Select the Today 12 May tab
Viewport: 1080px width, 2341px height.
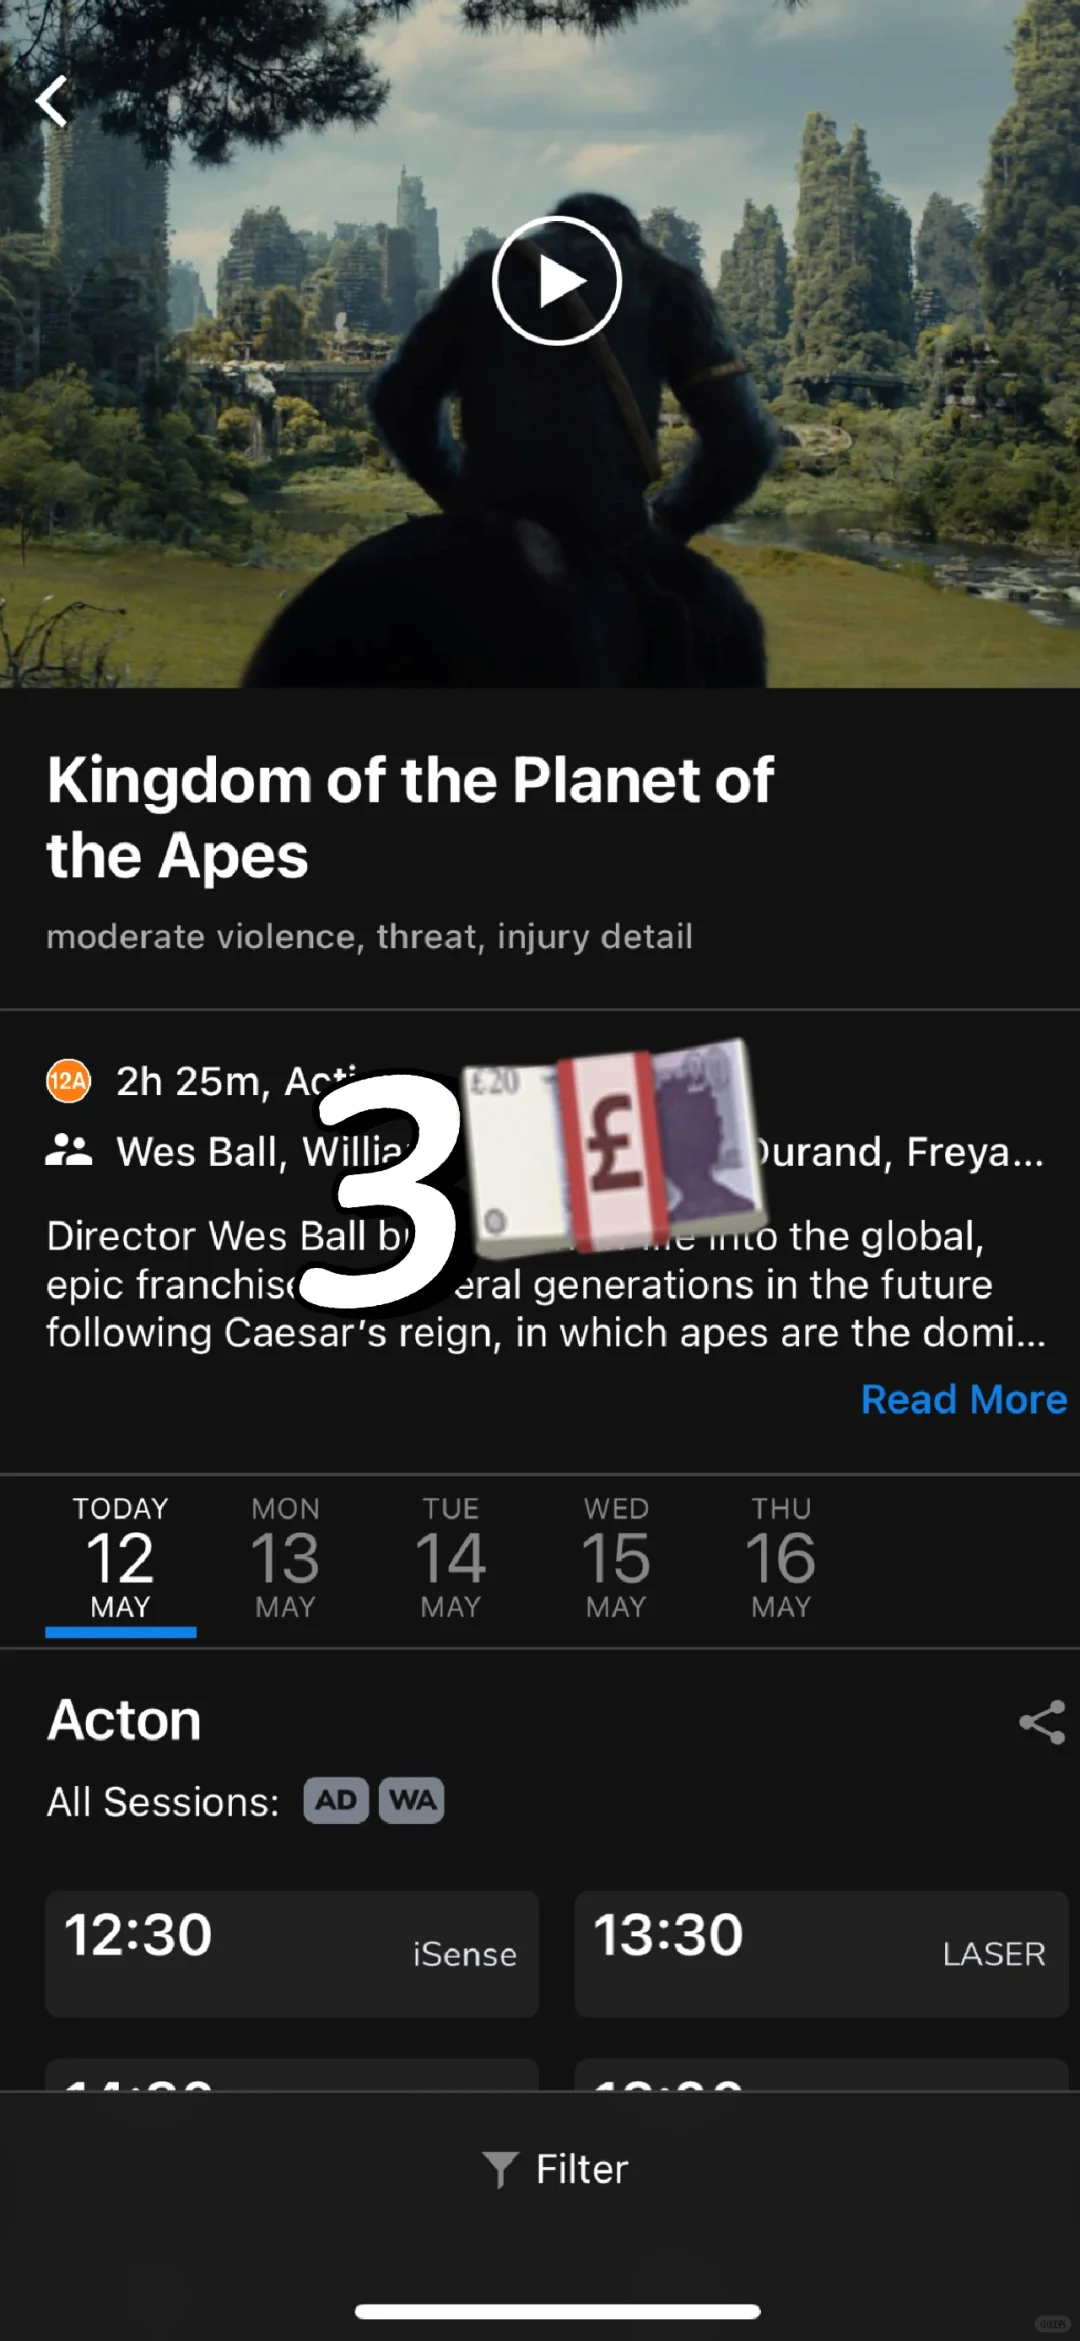pyautogui.click(x=120, y=1556)
